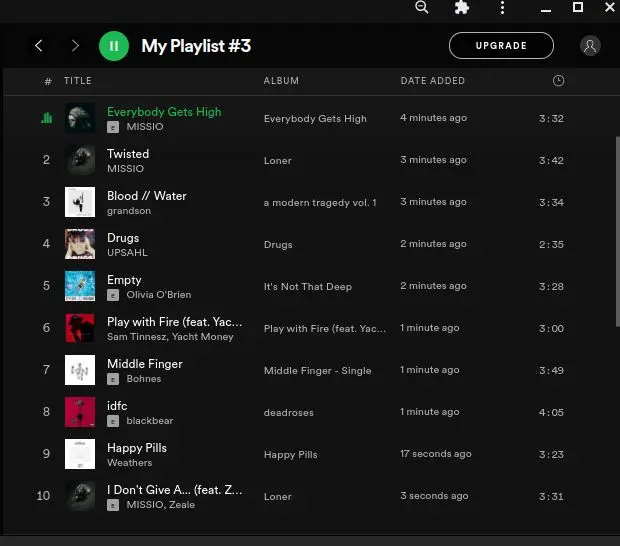Click the vertical scrollbar thumb
The height and width of the screenshot is (546, 620).
(618, 231)
